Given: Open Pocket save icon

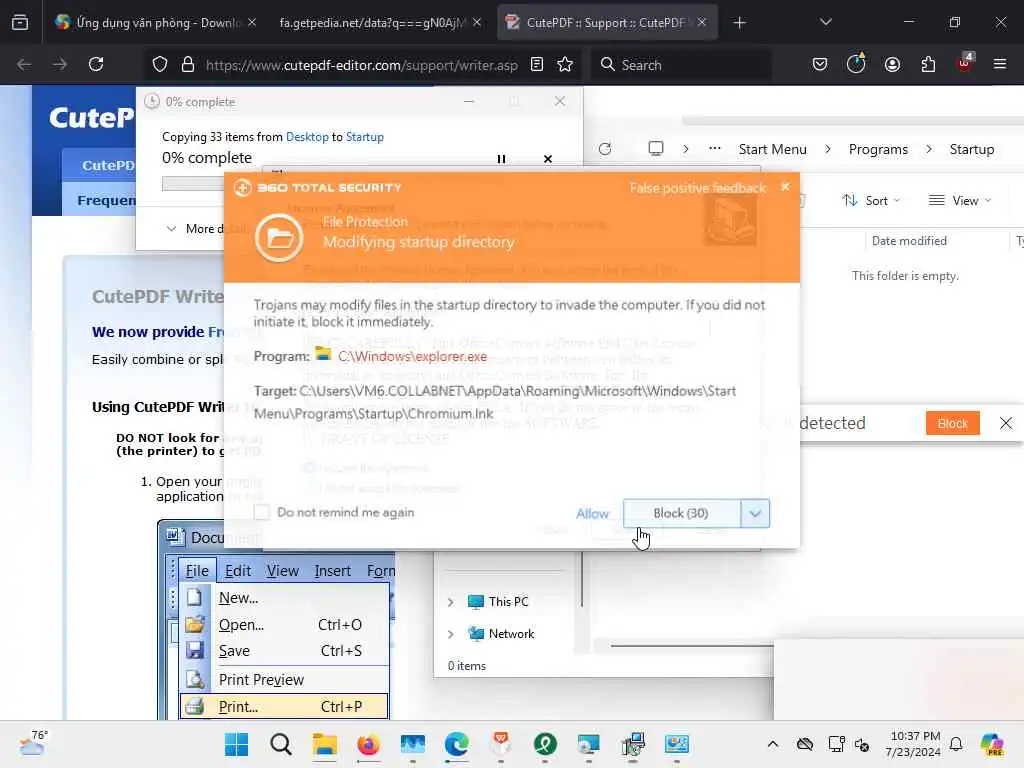Looking at the screenshot, I should pyautogui.click(x=820, y=64).
